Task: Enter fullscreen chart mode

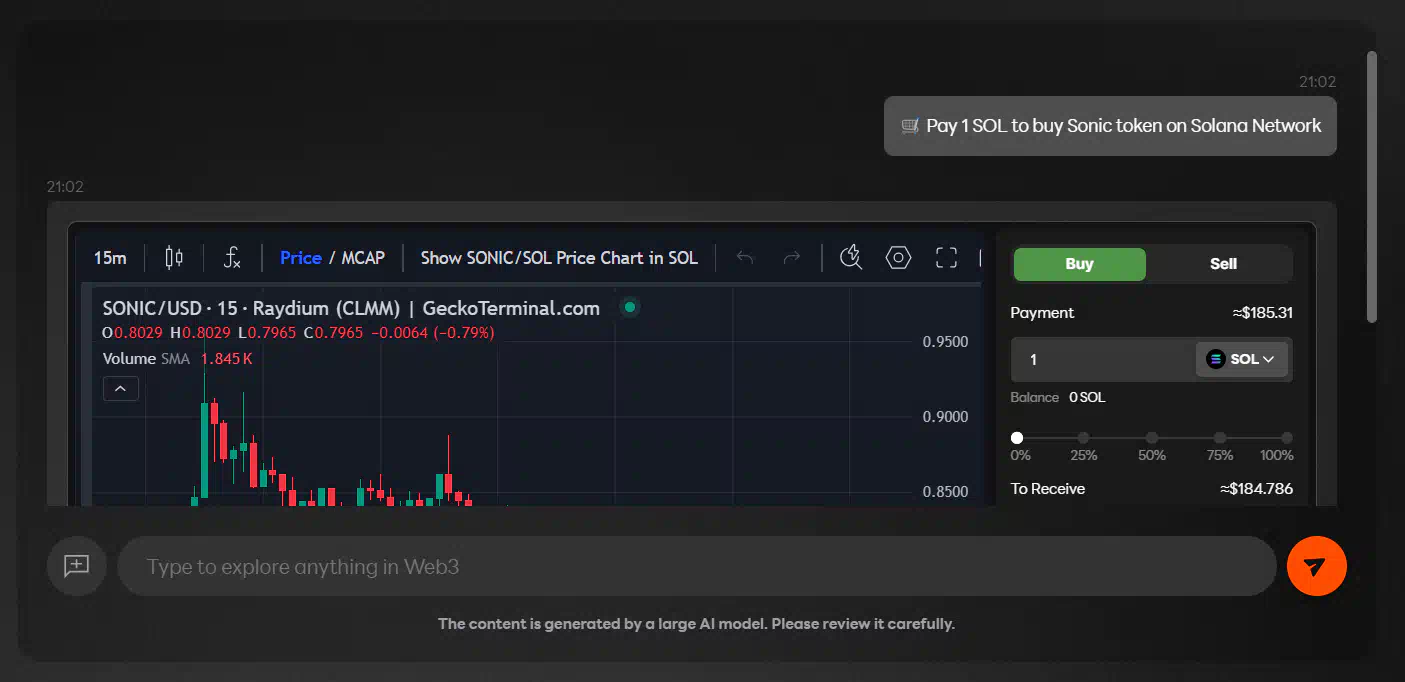Action: pos(946,258)
